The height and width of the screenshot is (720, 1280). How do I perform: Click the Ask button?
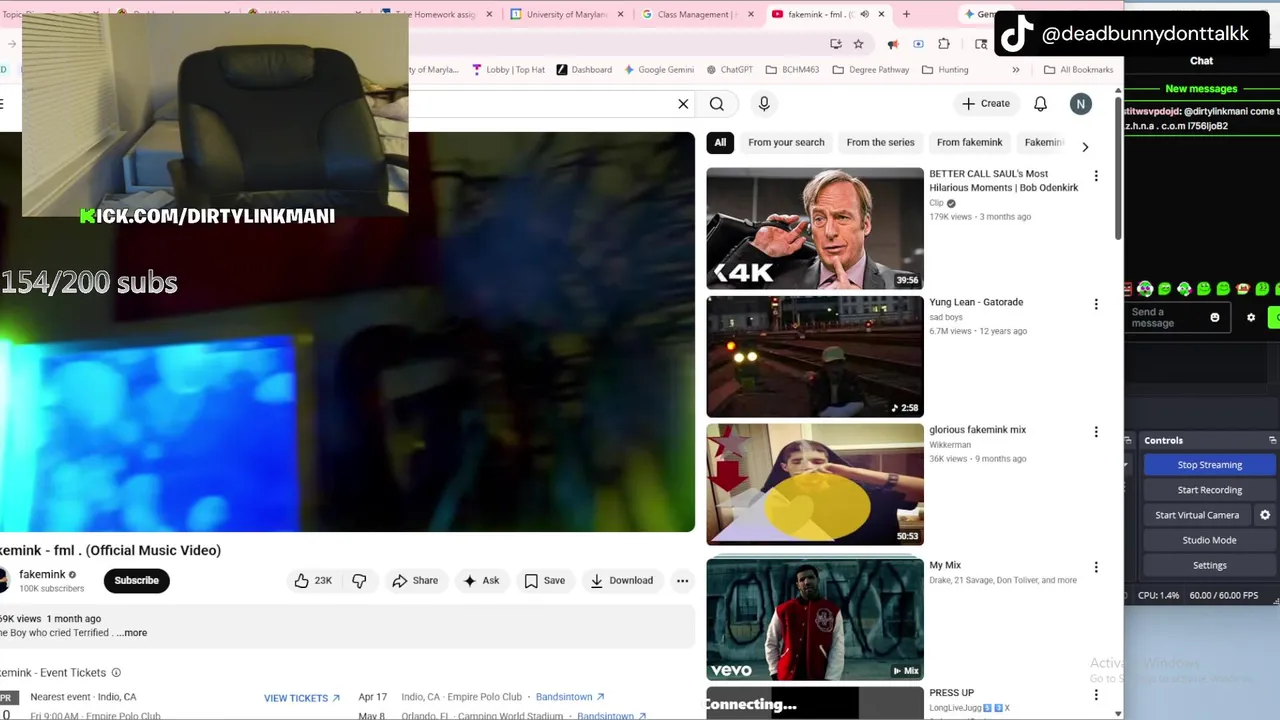[481, 580]
